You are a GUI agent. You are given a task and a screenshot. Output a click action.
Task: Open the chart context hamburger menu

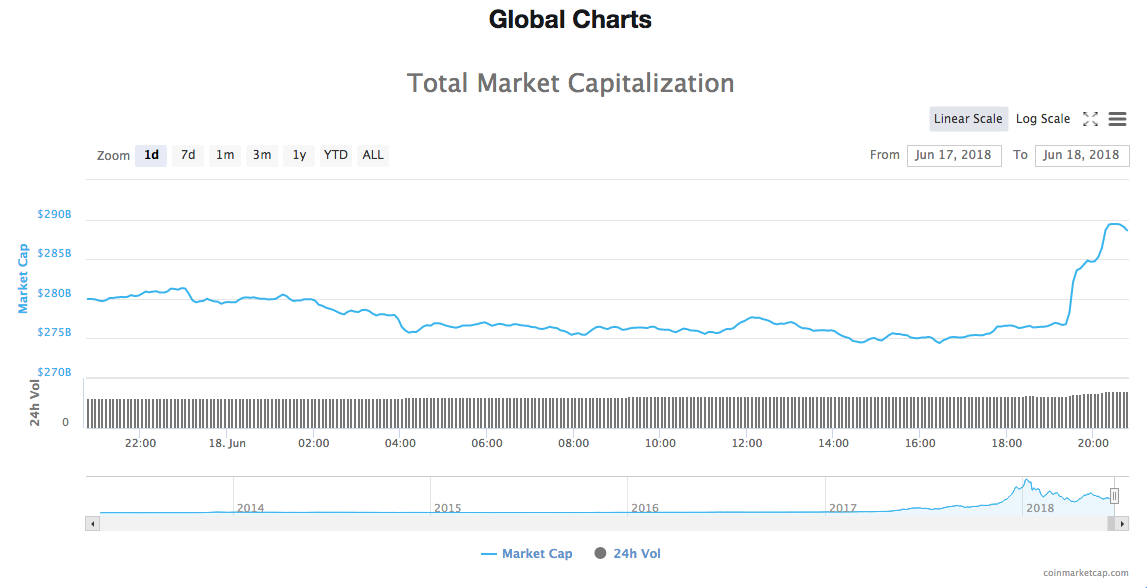click(x=1116, y=118)
